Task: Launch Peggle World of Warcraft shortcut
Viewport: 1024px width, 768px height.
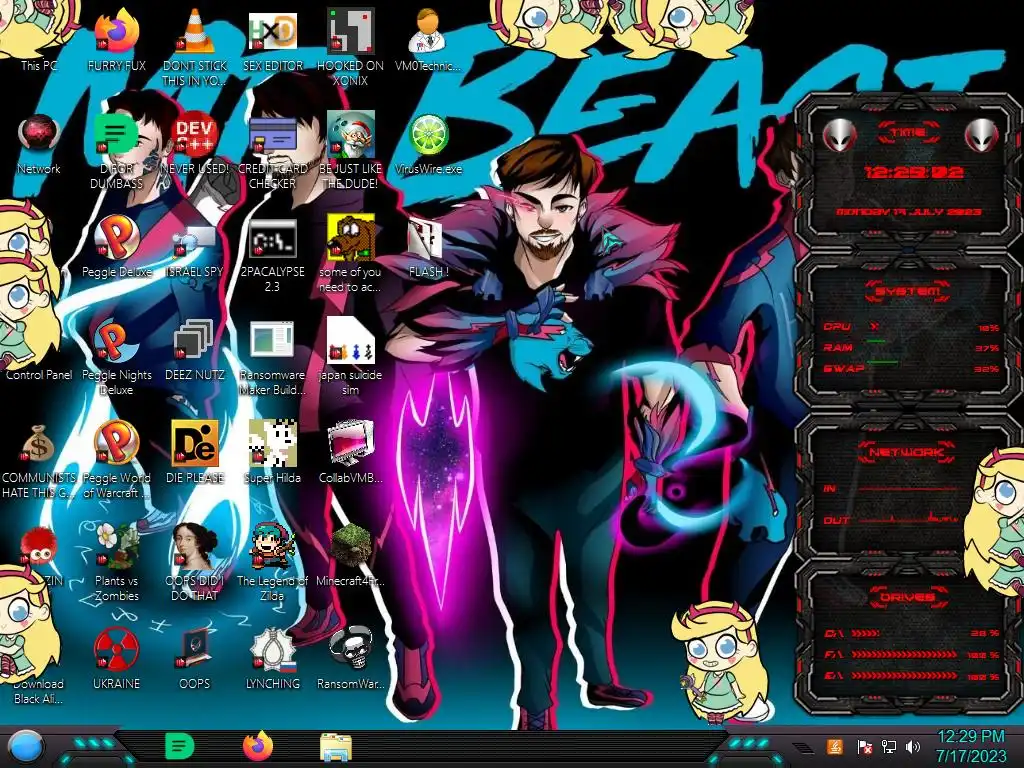Action: [x=117, y=458]
